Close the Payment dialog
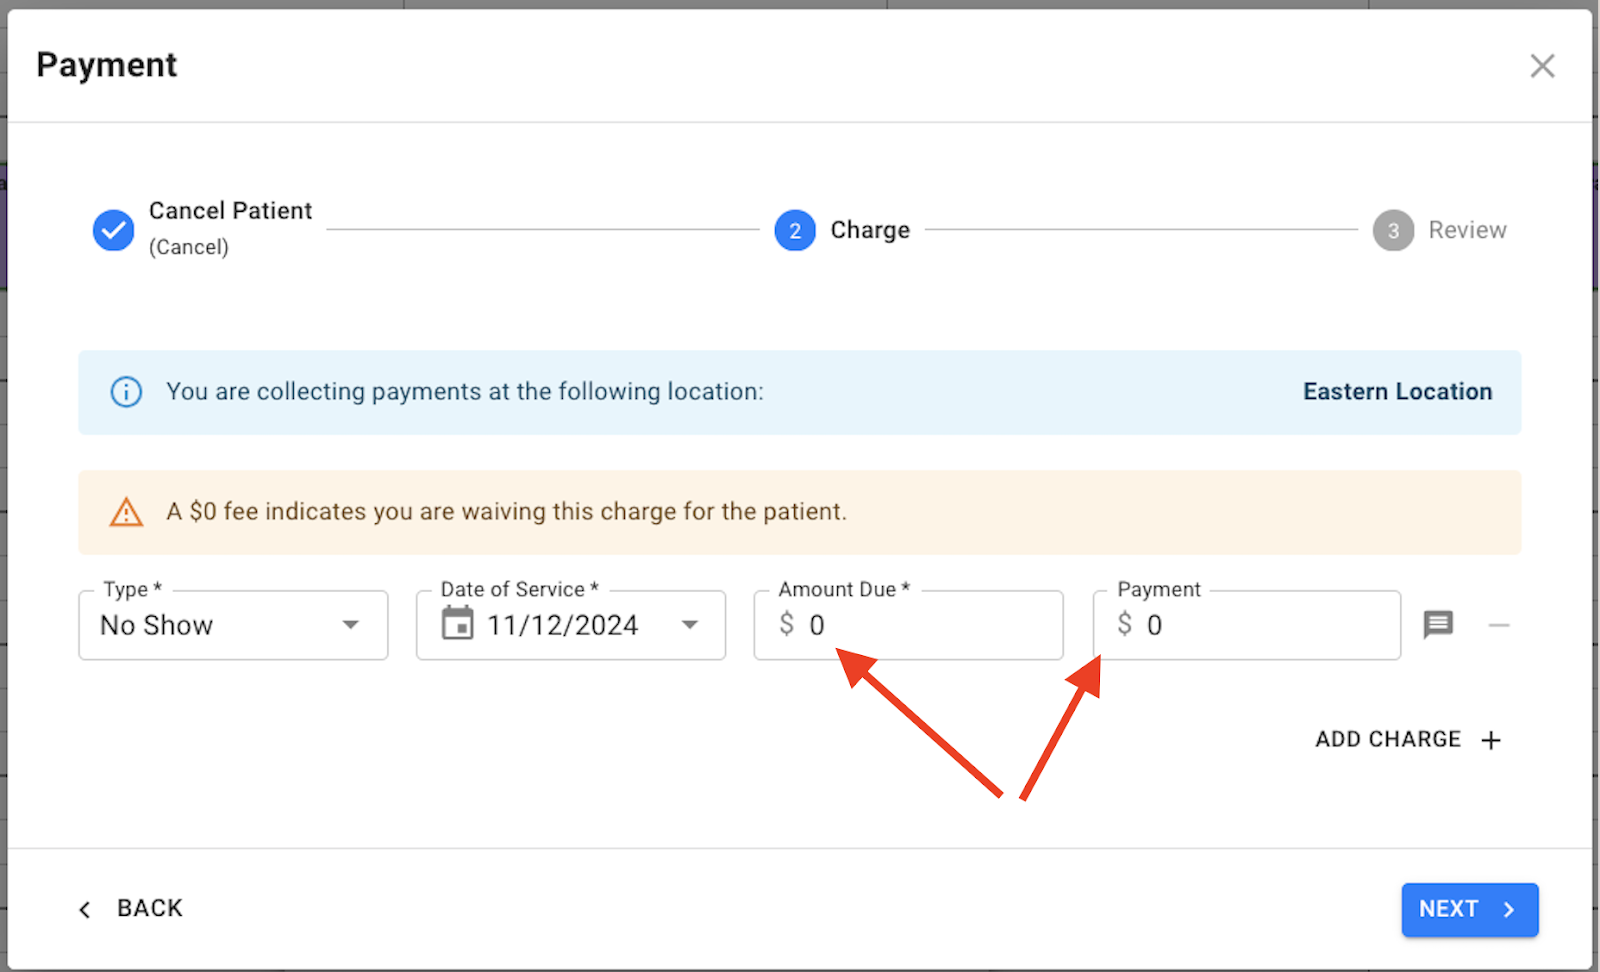This screenshot has width=1600, height=972. (x=1542, y=66)
